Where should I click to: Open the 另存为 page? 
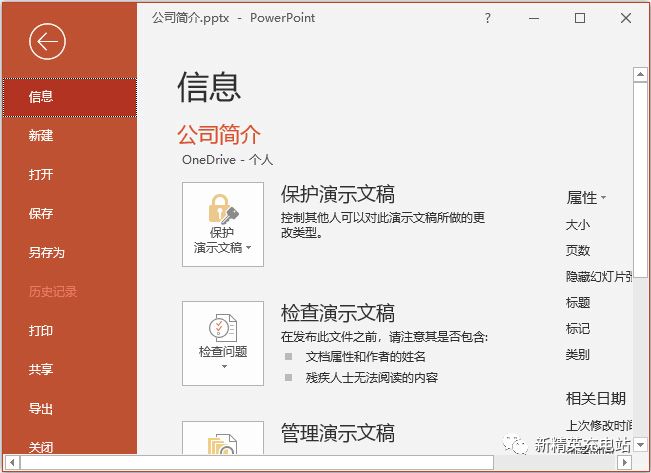click(x=69, y=252)
